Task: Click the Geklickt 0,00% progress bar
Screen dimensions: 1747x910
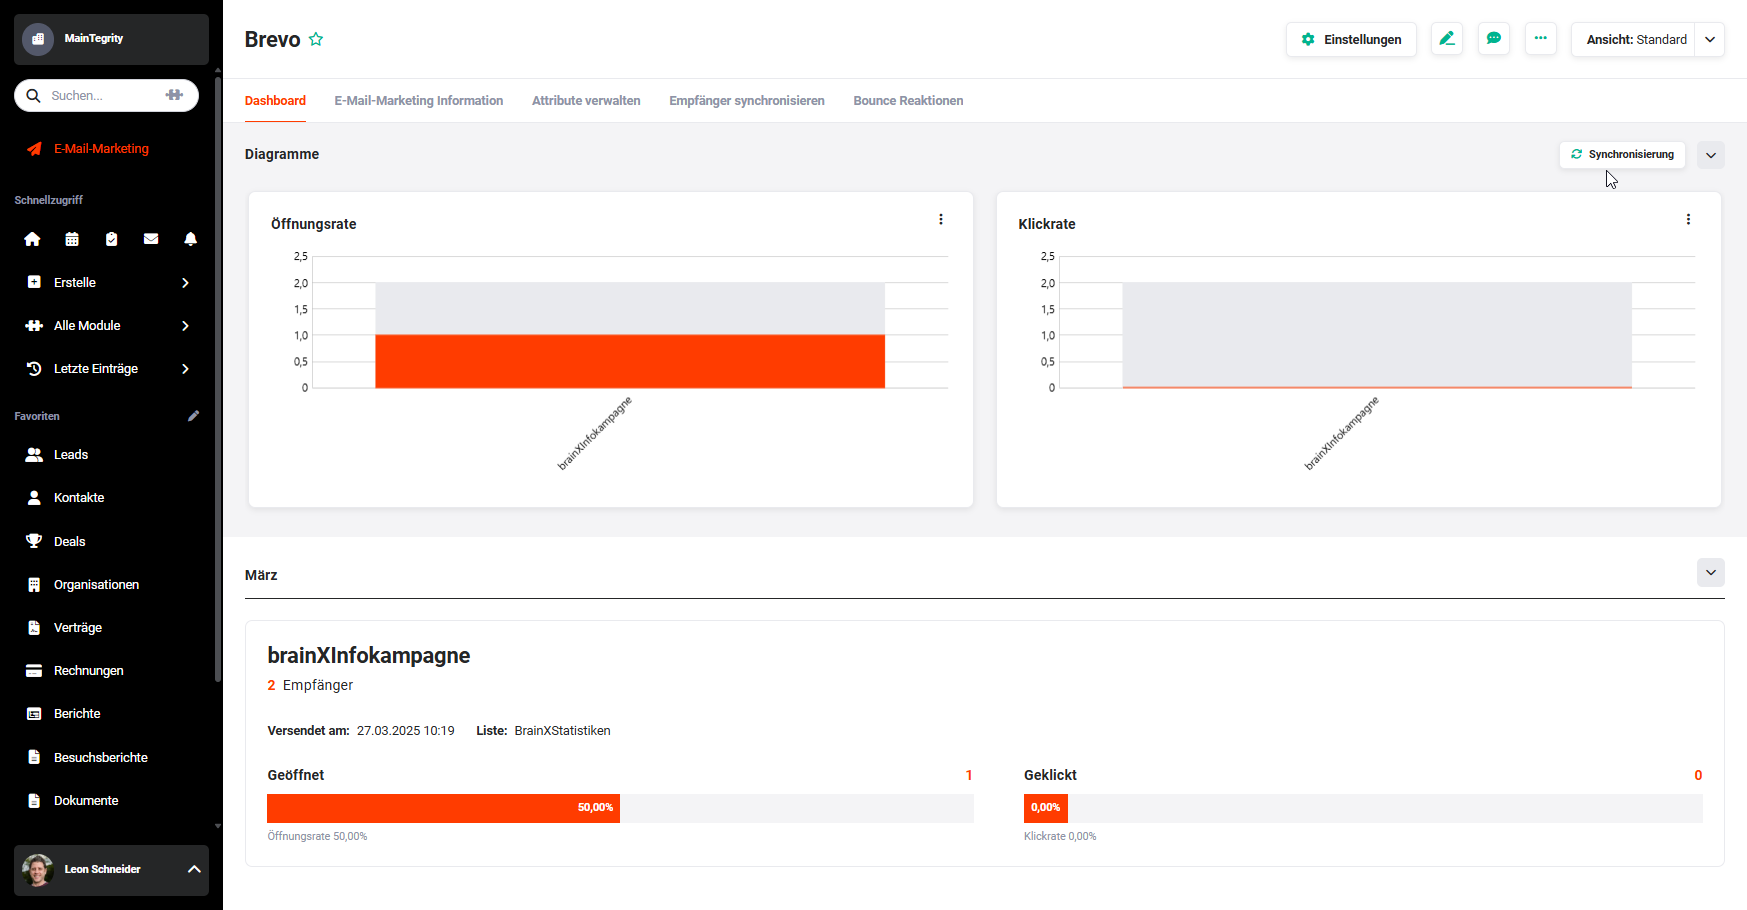Action: point(1363,808)
